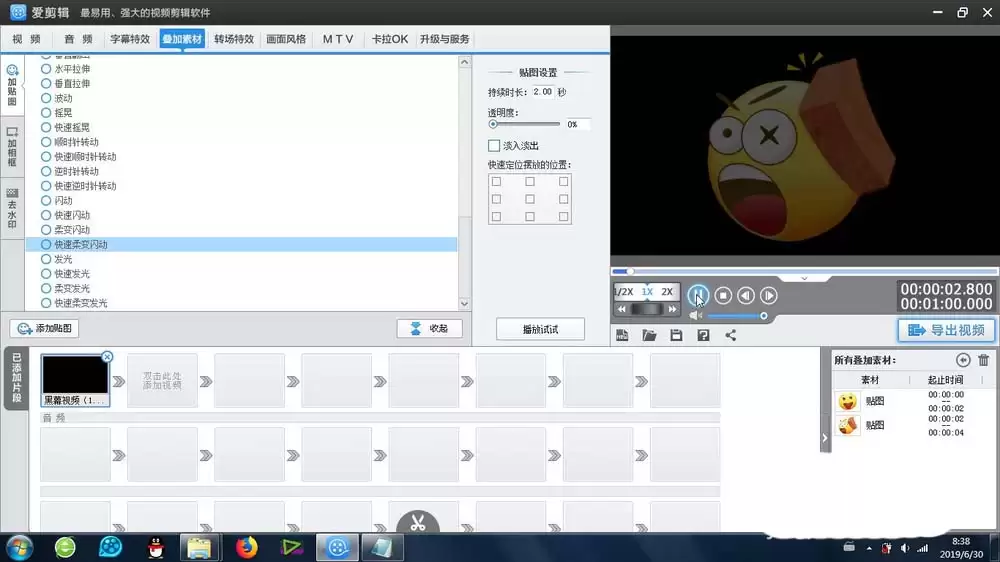The height and width of the screenshot is (562, 1000).
Task: Tick the center quick position box
Action: click(x=530, y=199)
